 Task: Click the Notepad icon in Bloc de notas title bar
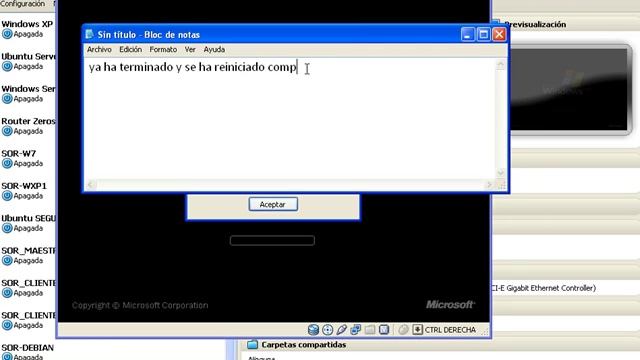coord(89,34)
